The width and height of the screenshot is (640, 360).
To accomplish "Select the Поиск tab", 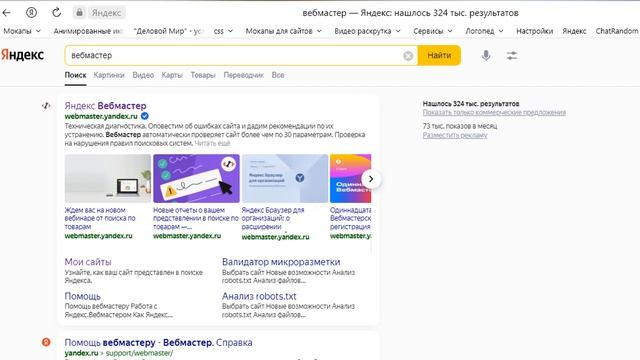I will pyautogui.click(x=75, y=75).
